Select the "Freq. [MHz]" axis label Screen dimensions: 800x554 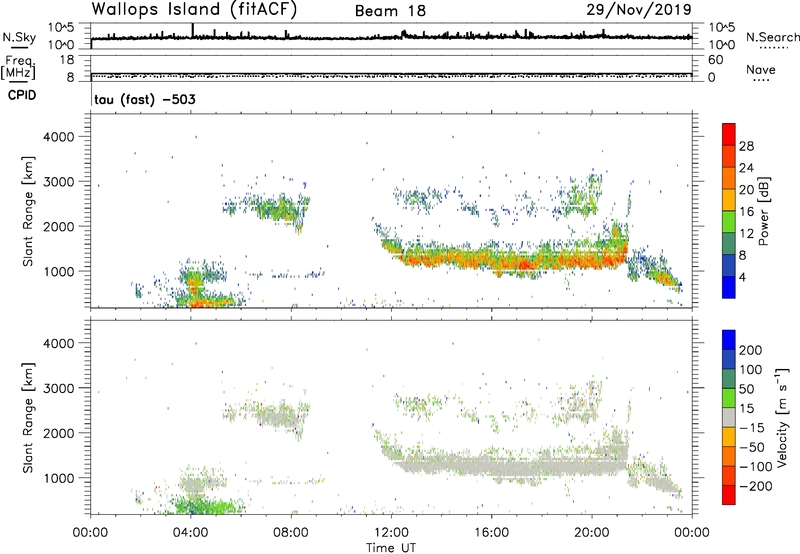pyautogui.click(x=19, y=67)
